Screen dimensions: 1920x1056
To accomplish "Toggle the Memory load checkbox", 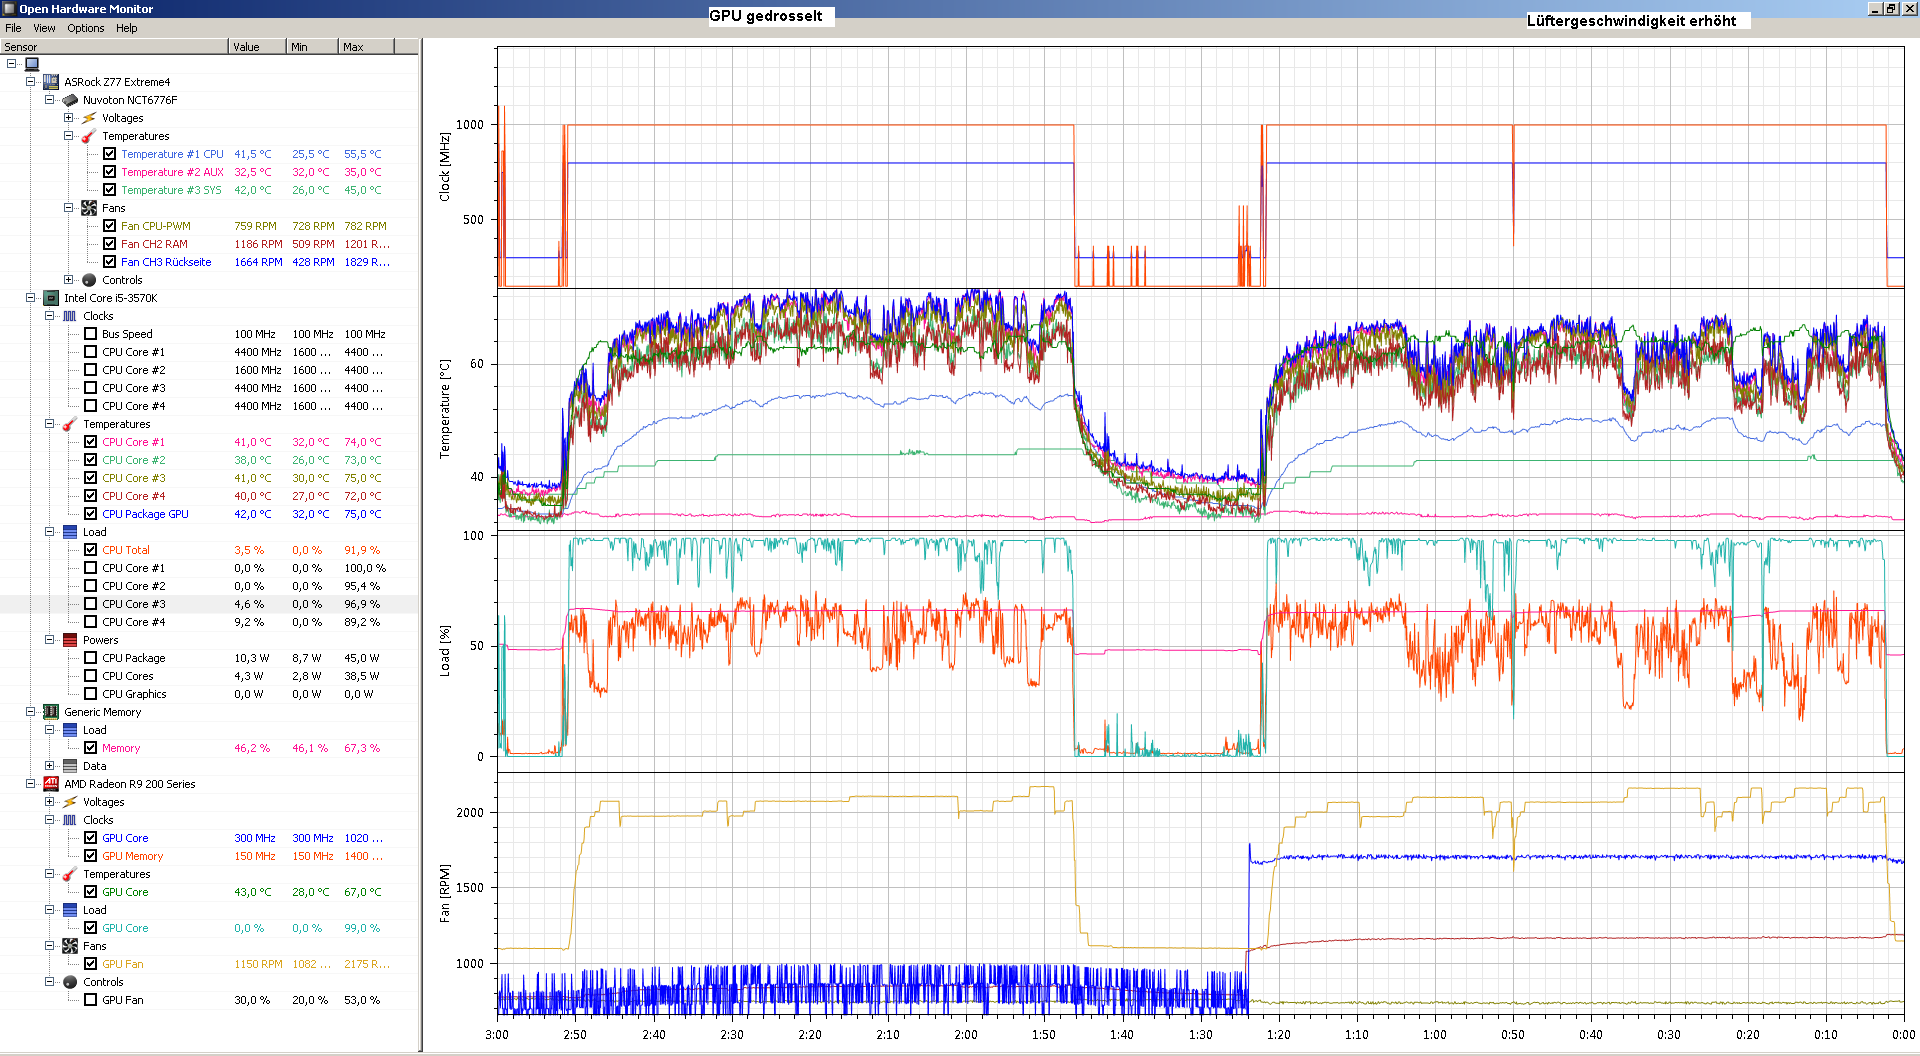I will pos(91,748).
